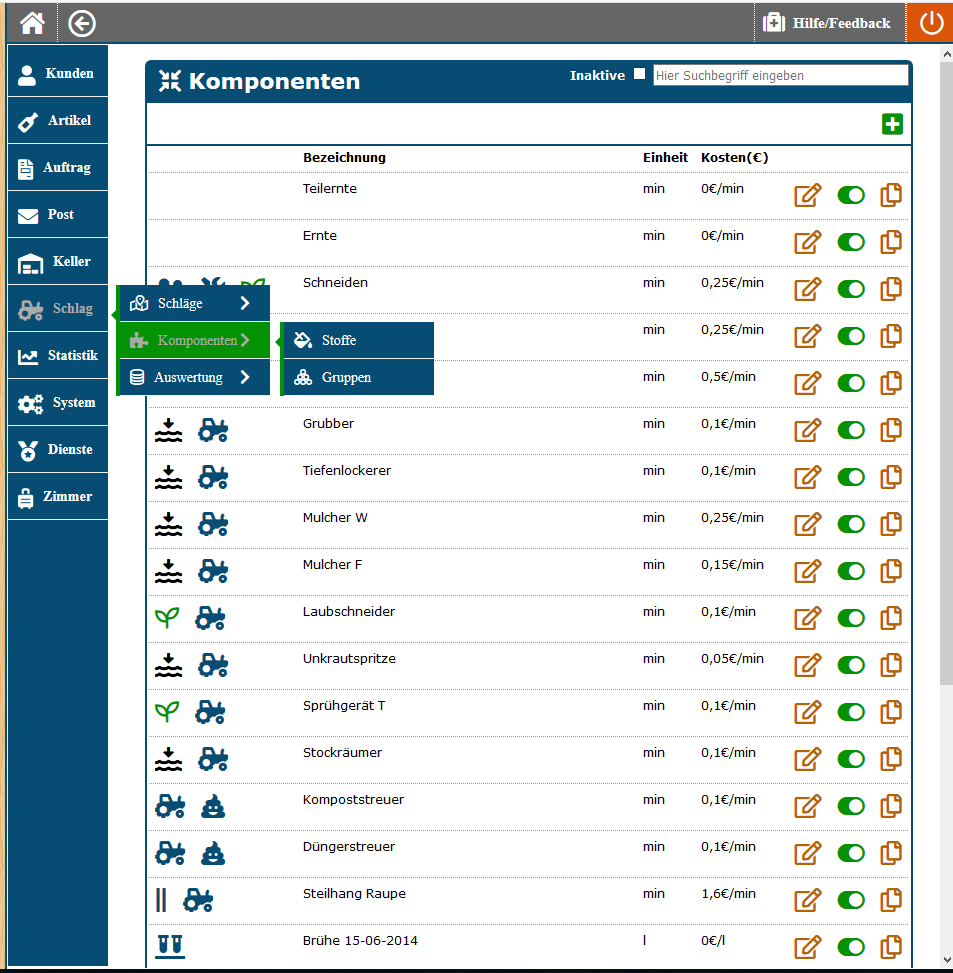Edit the Teilernte component

[807, 196]
